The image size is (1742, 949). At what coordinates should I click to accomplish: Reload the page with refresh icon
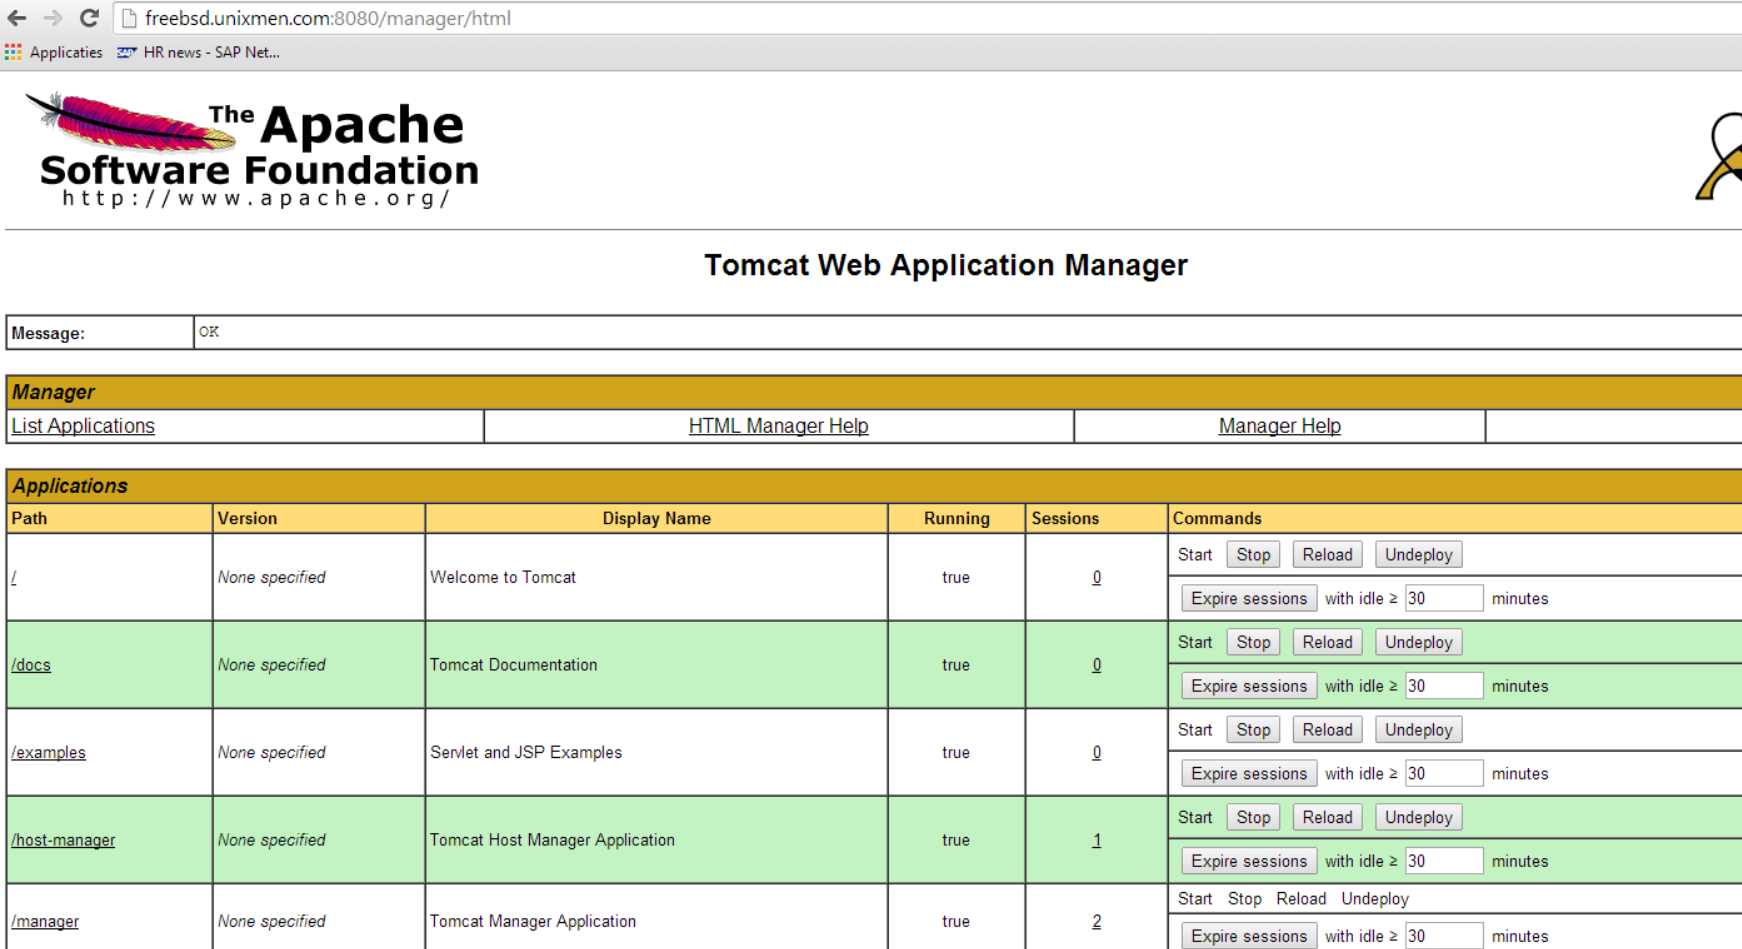click(89, 18)
